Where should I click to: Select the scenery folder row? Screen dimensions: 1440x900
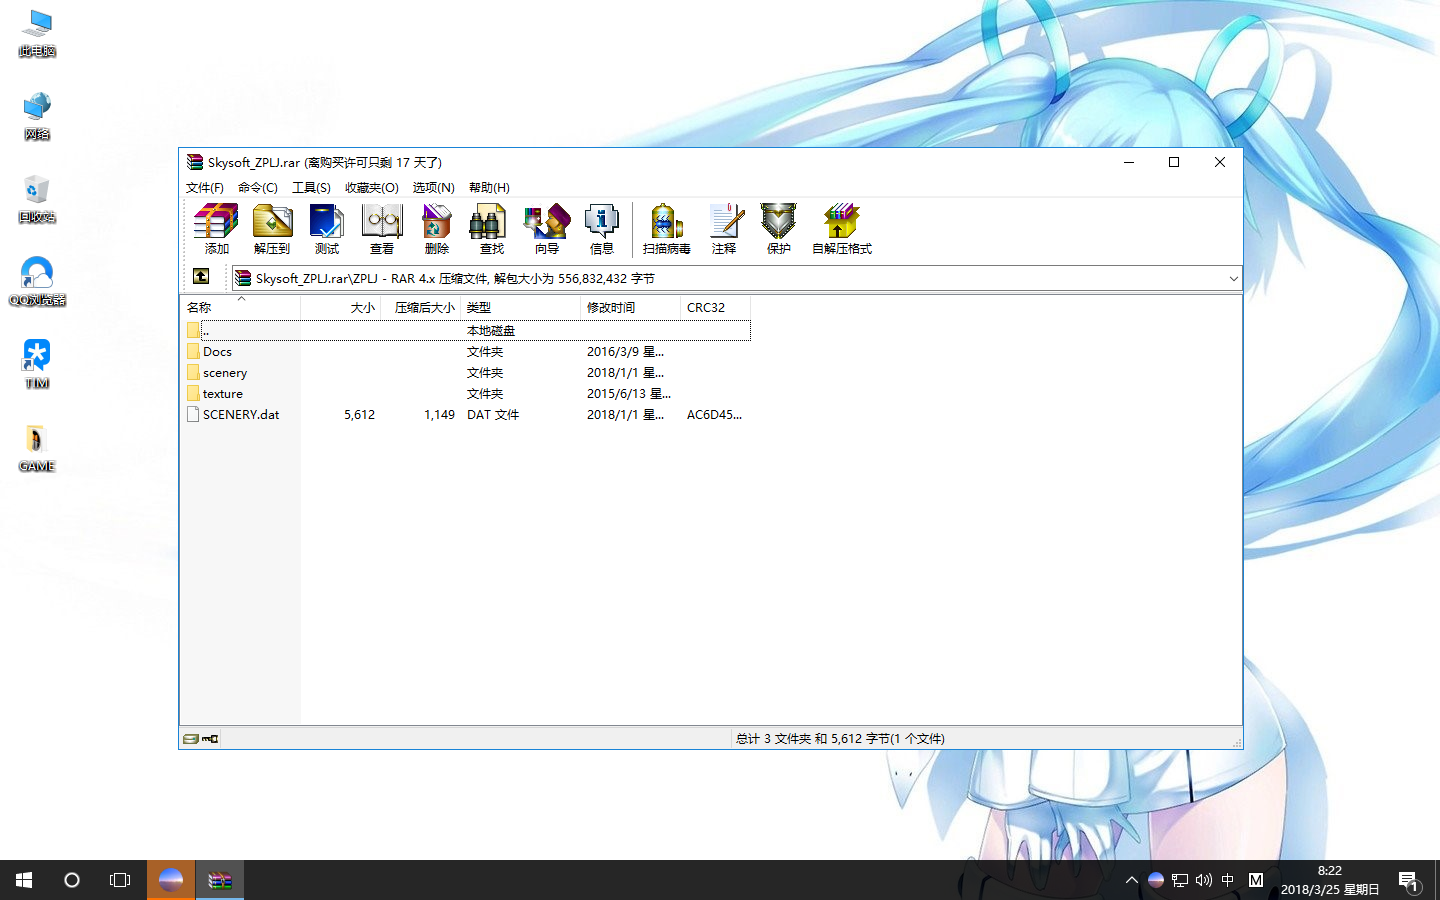(466, 373)
